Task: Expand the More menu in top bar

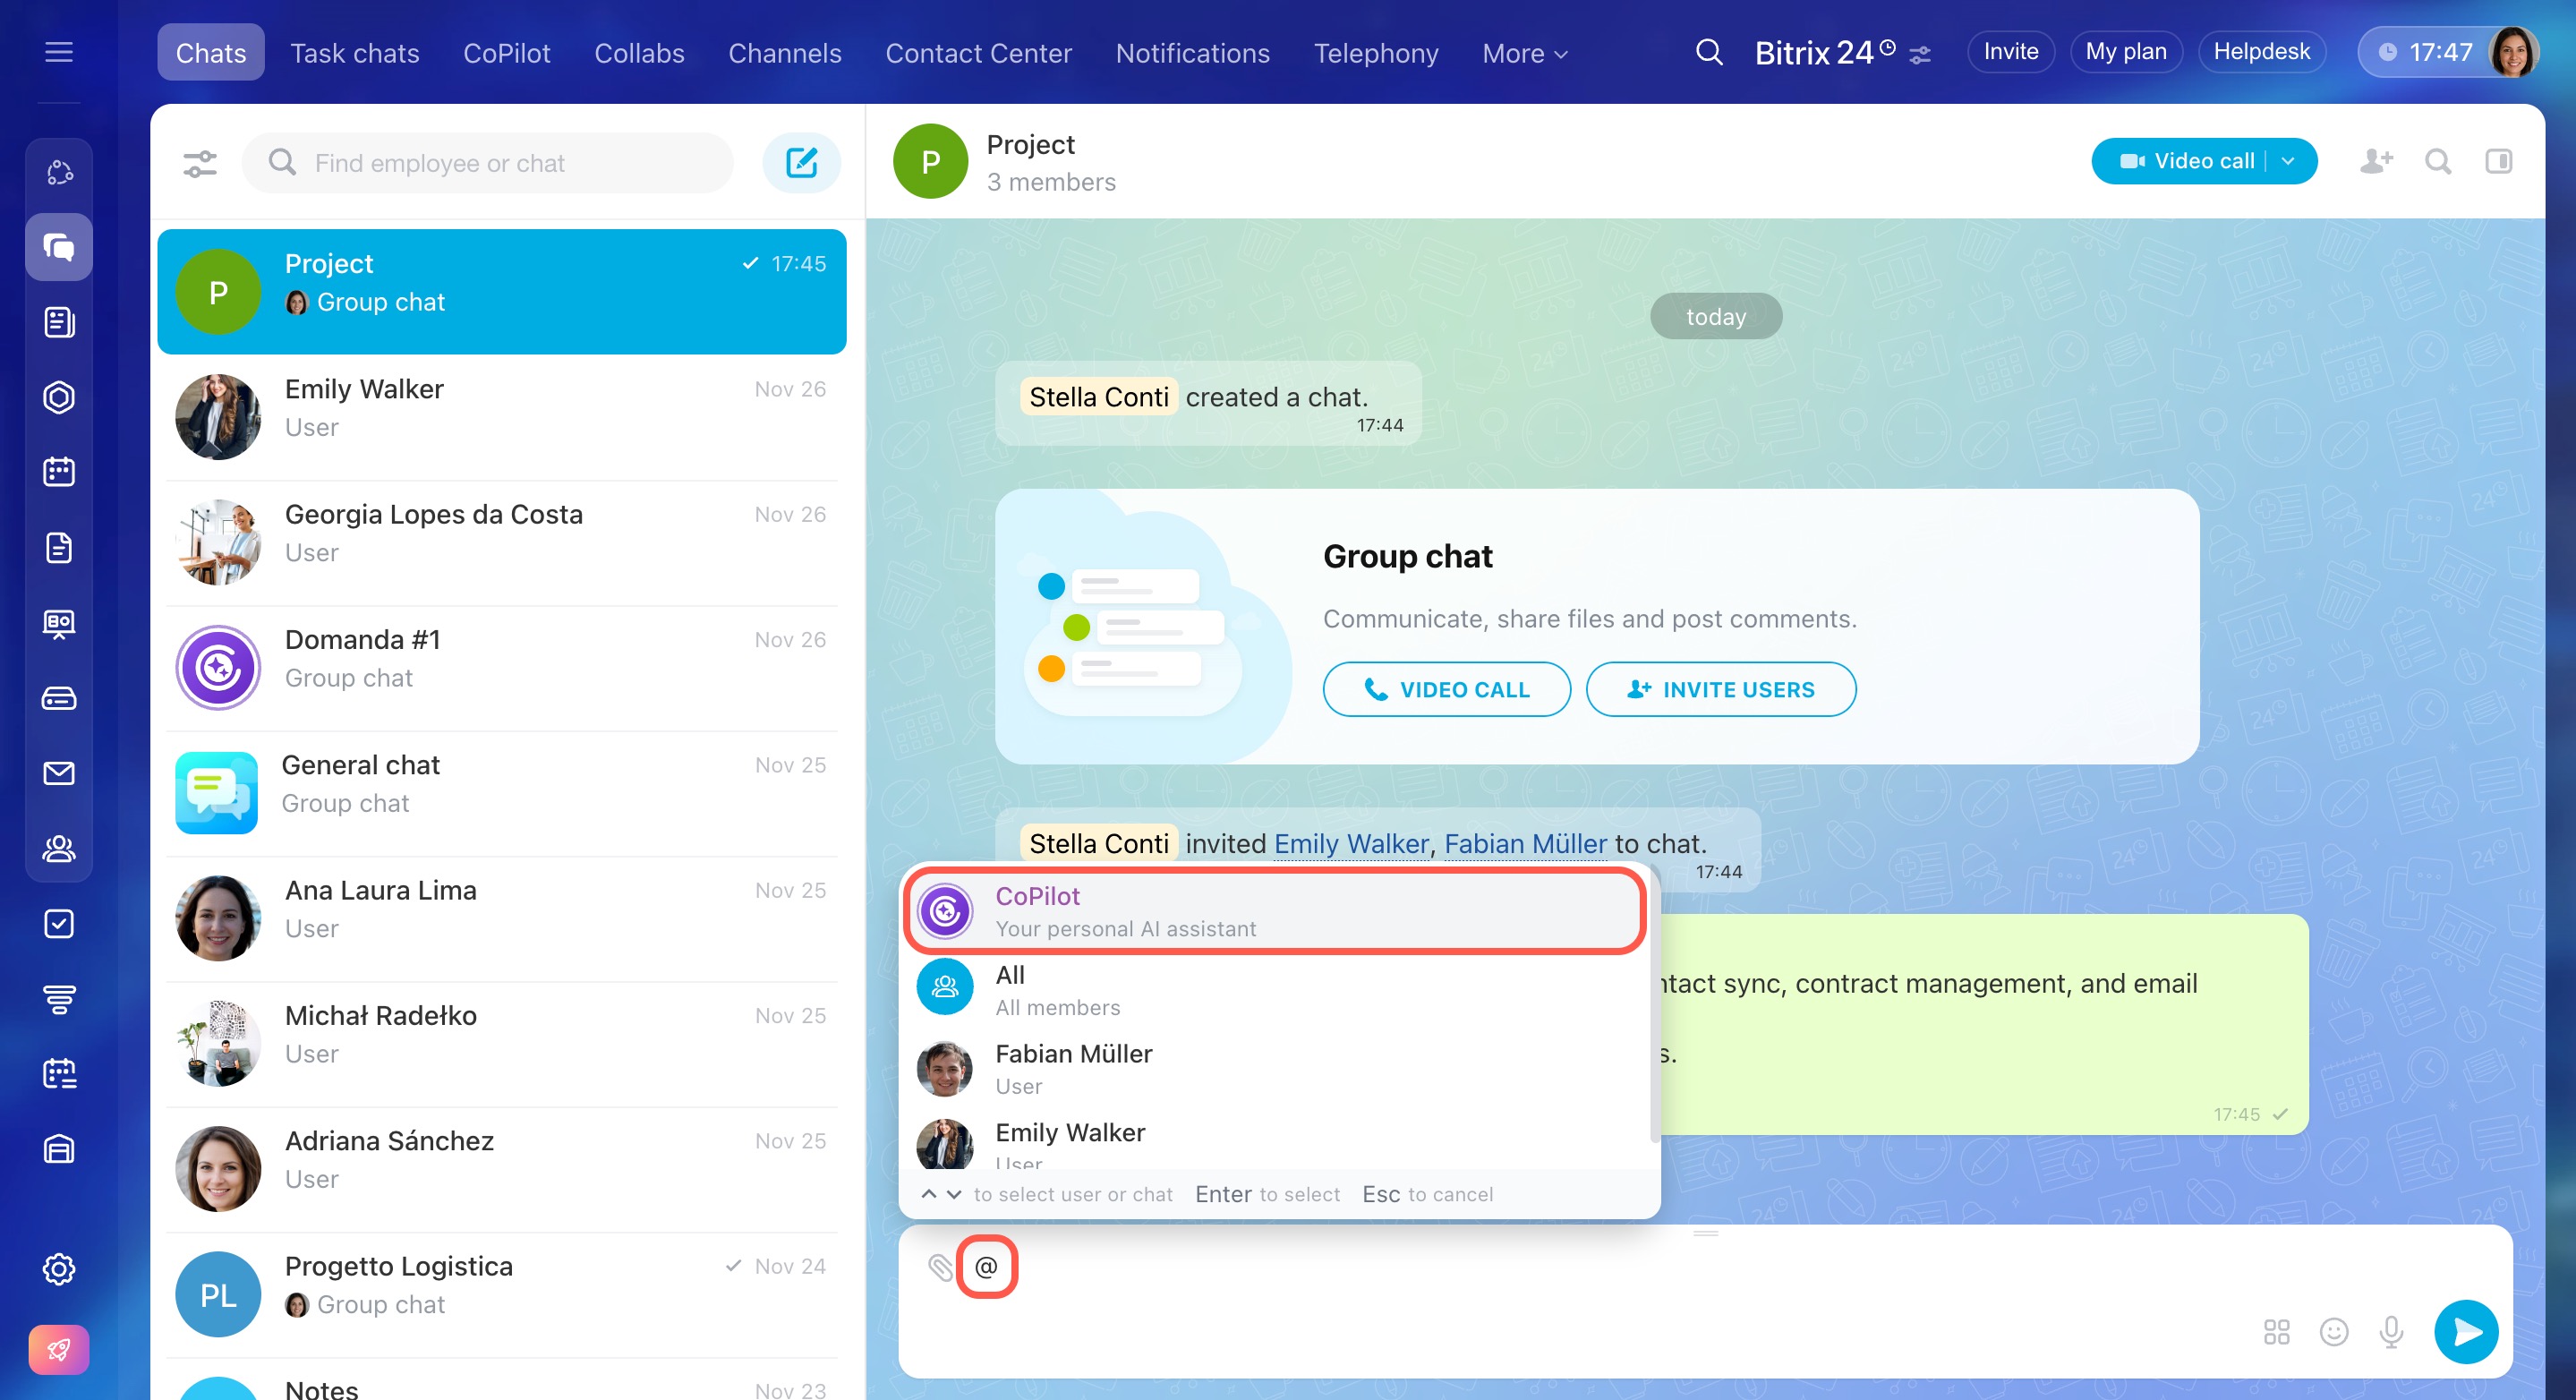Action: [x=1524, y=53]
